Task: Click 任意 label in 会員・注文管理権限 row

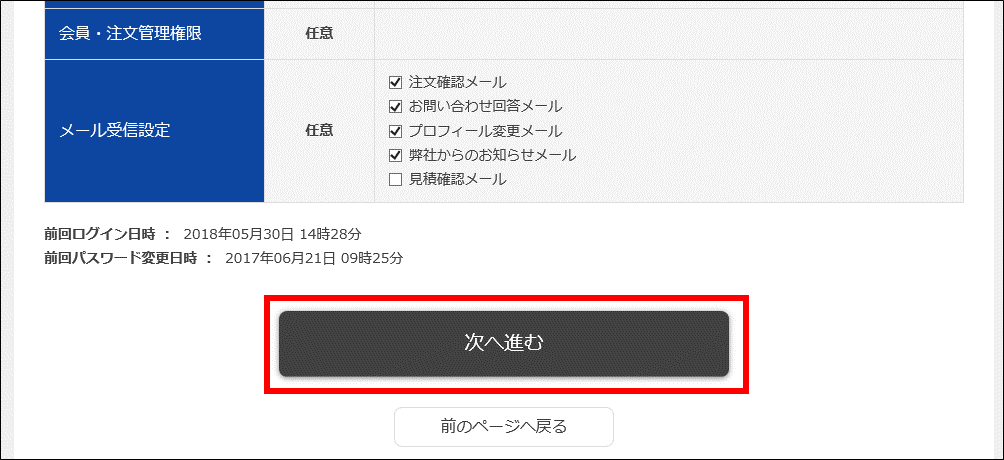Action: [319, 33]
